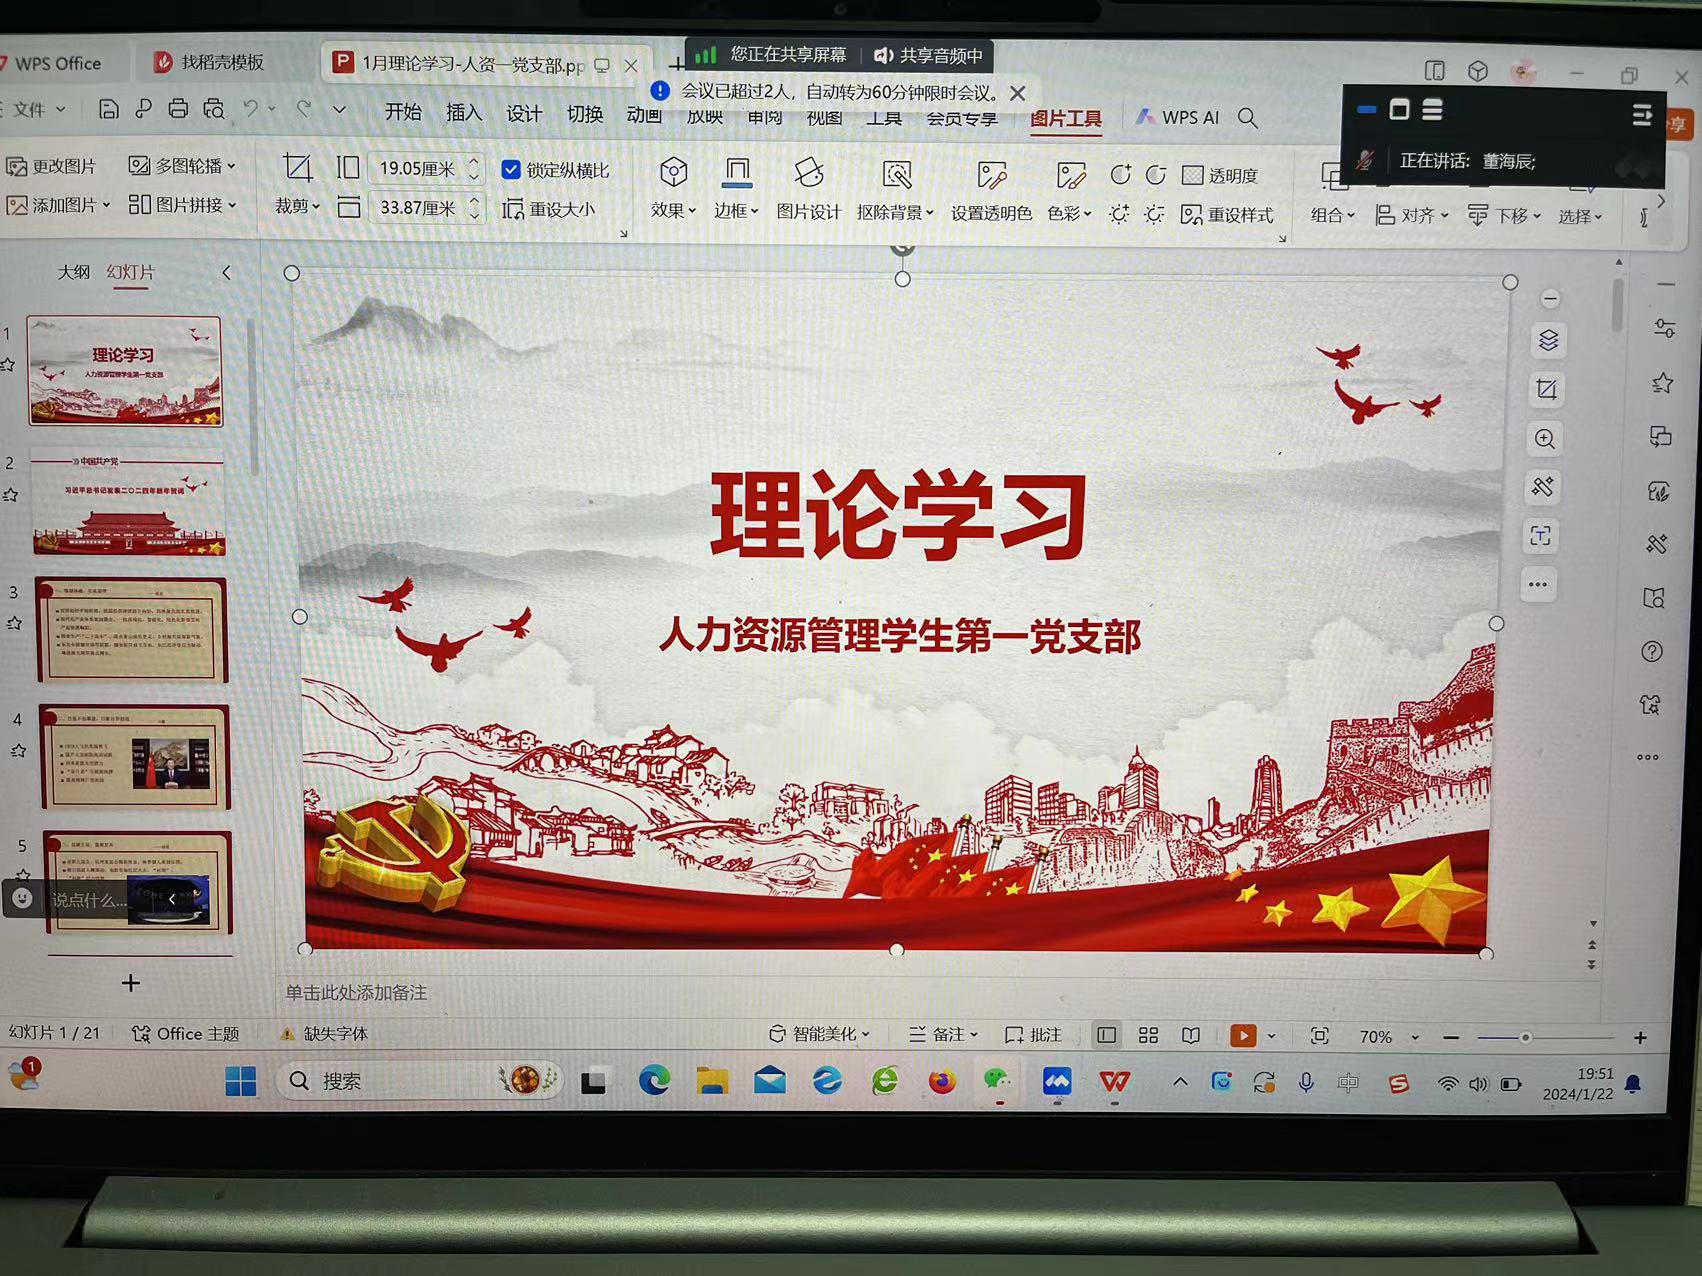
Task: Click the zoom slider in status bar
Action: pyautogui.click(x=1524, y=1038)
